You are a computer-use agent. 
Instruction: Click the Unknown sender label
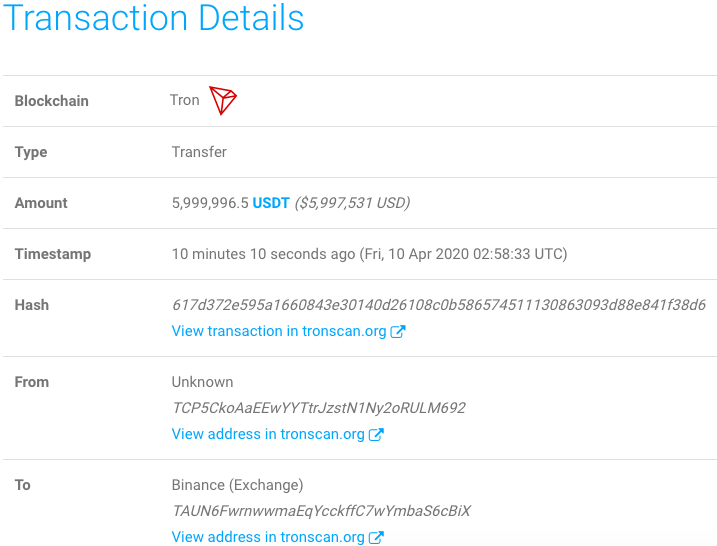202,382
